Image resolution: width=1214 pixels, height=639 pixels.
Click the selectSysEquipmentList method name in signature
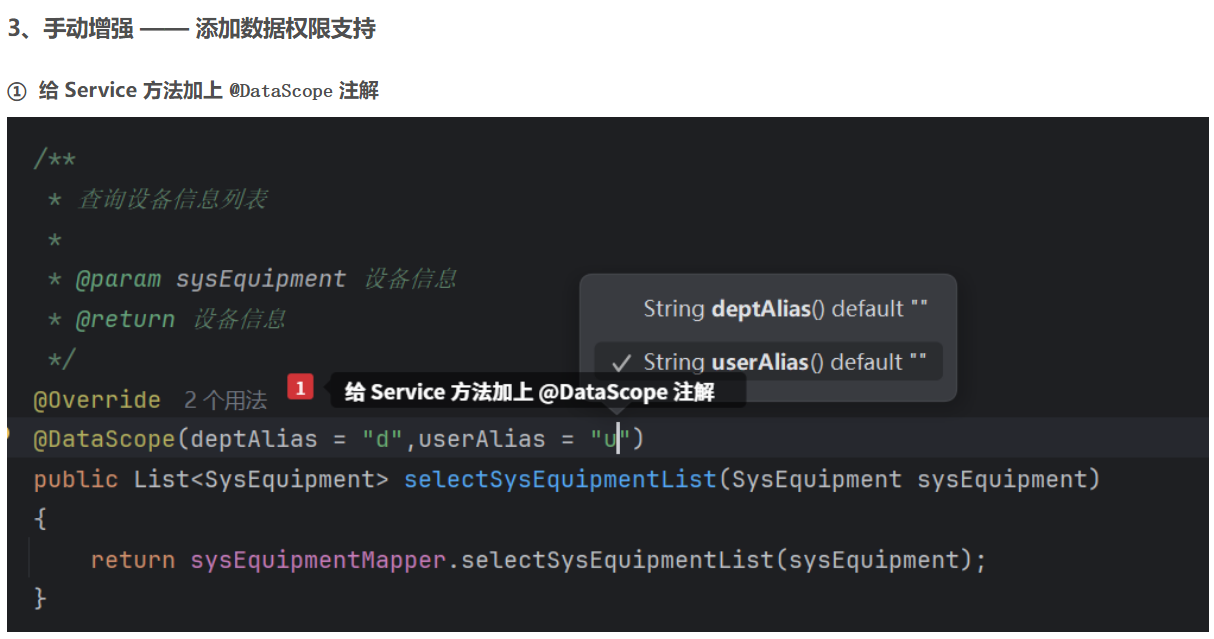[561, 479]
